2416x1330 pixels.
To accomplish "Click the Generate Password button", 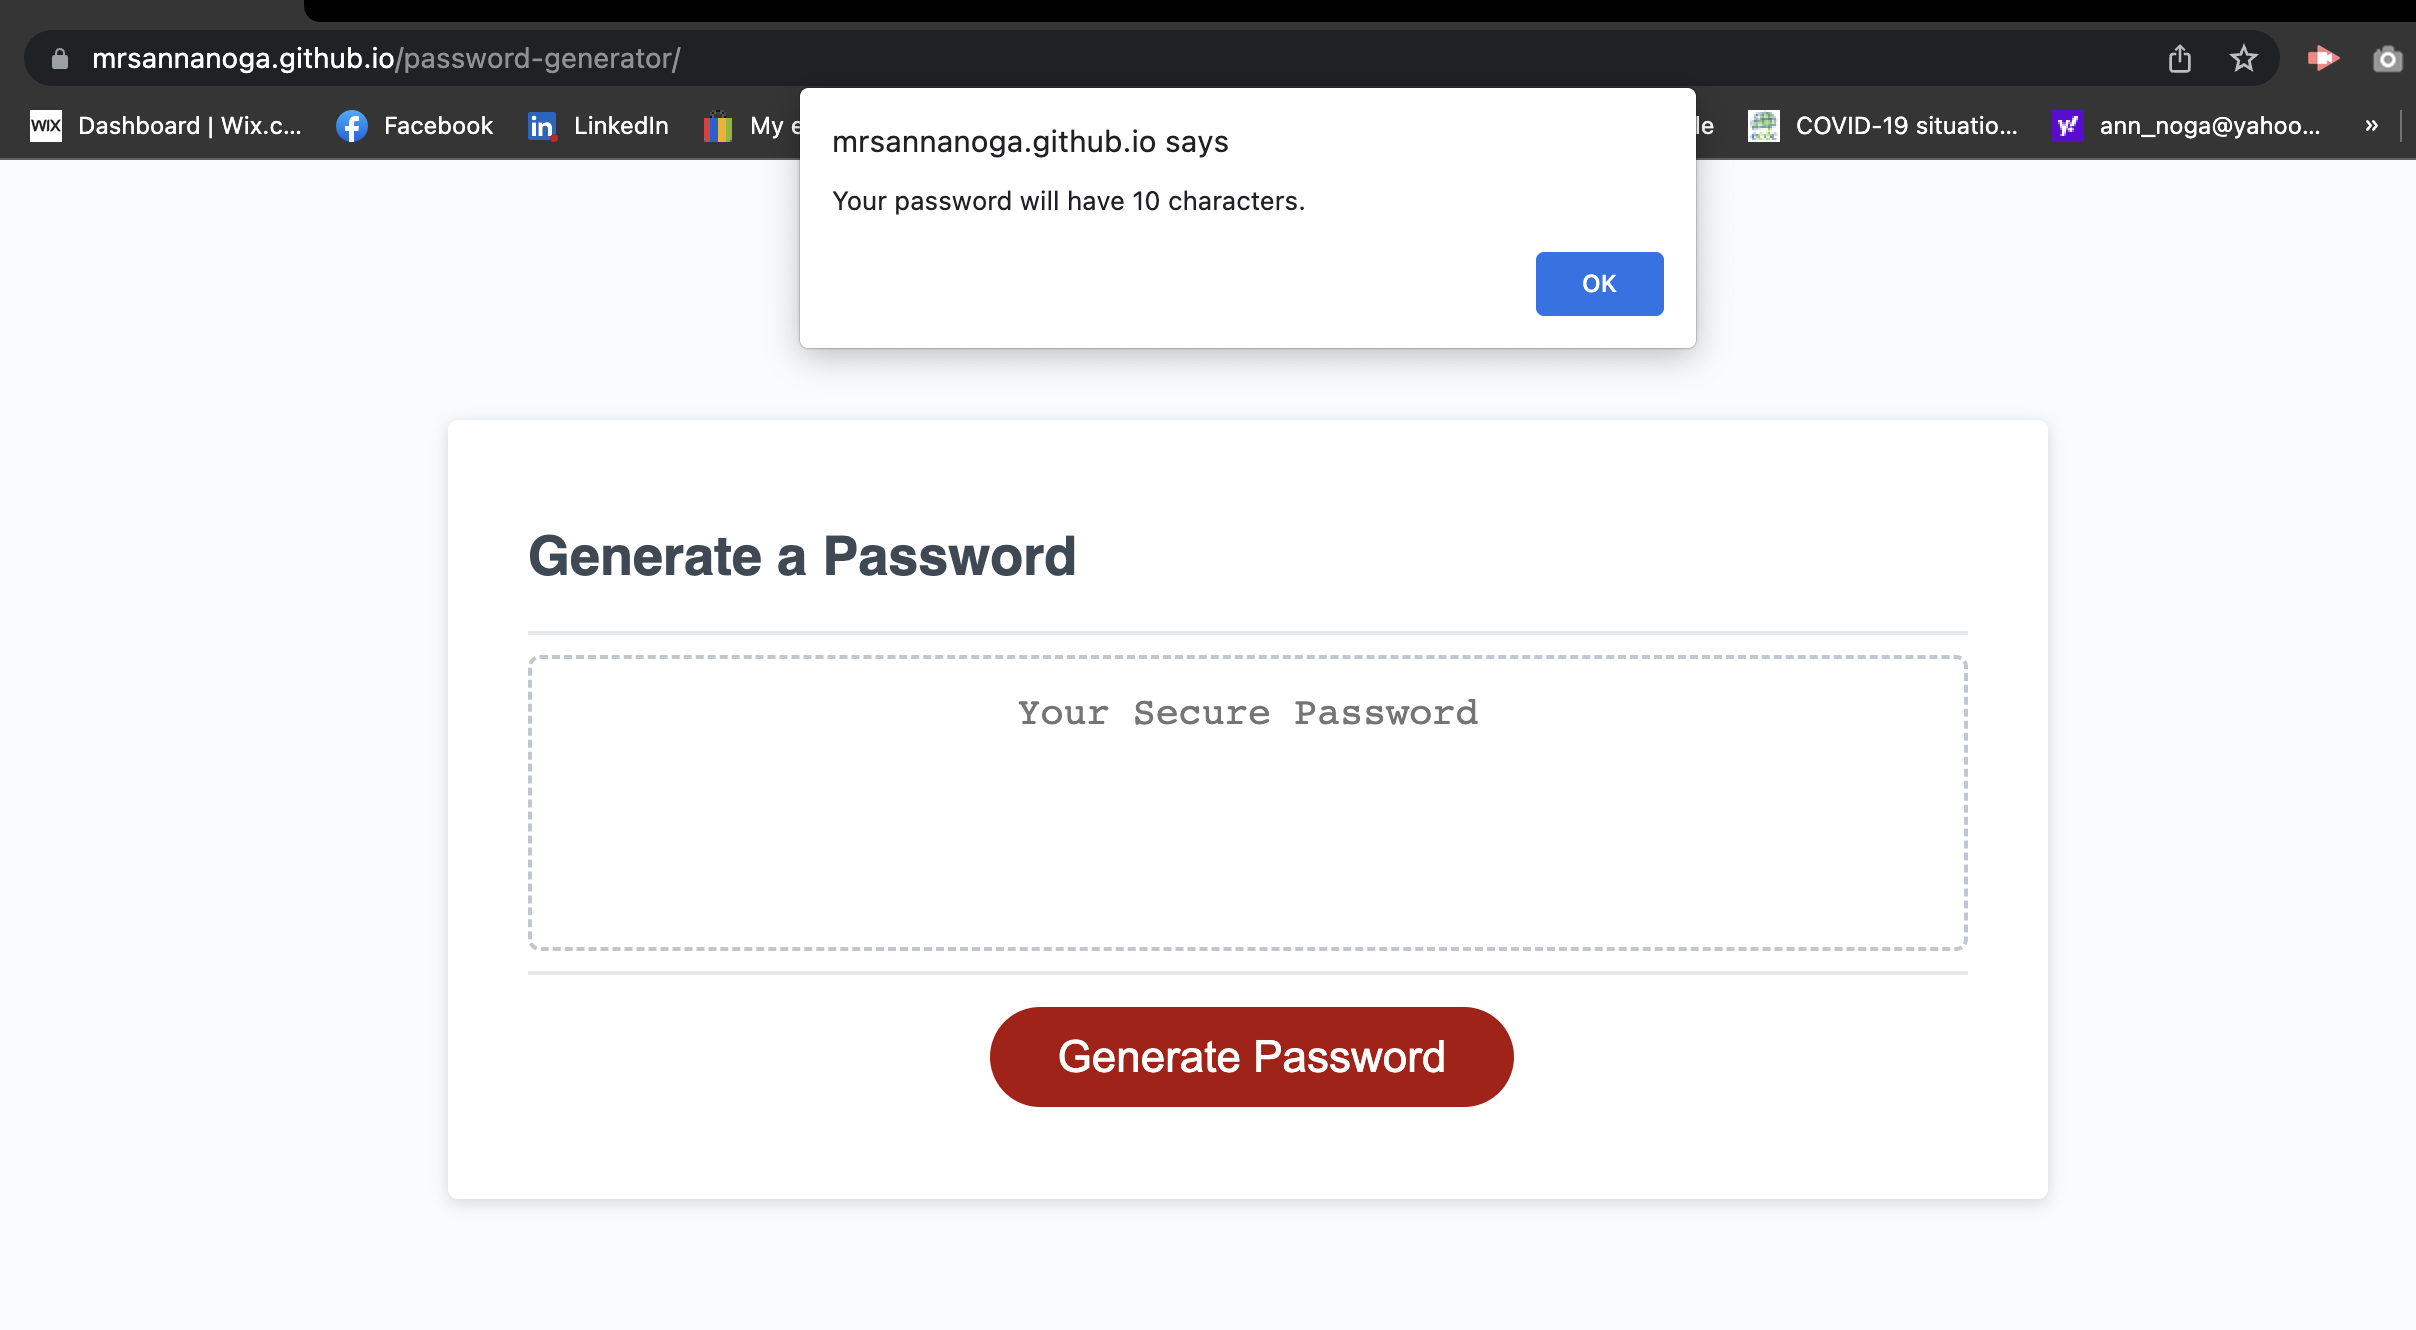I will pos(1250,1056).
